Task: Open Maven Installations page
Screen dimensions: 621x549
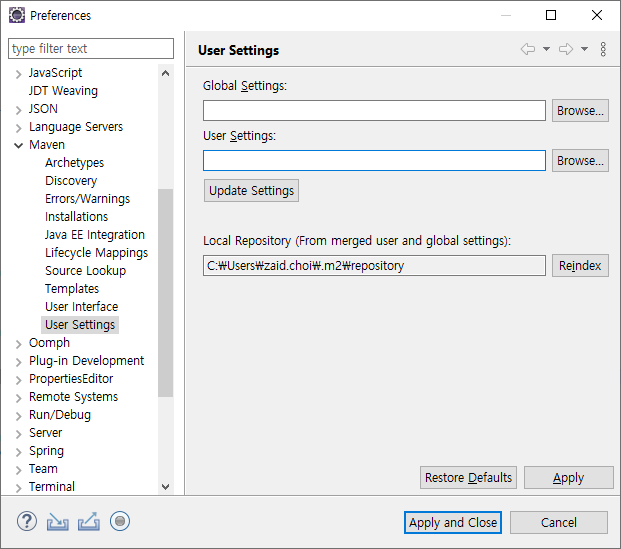Action: (76, 217)
